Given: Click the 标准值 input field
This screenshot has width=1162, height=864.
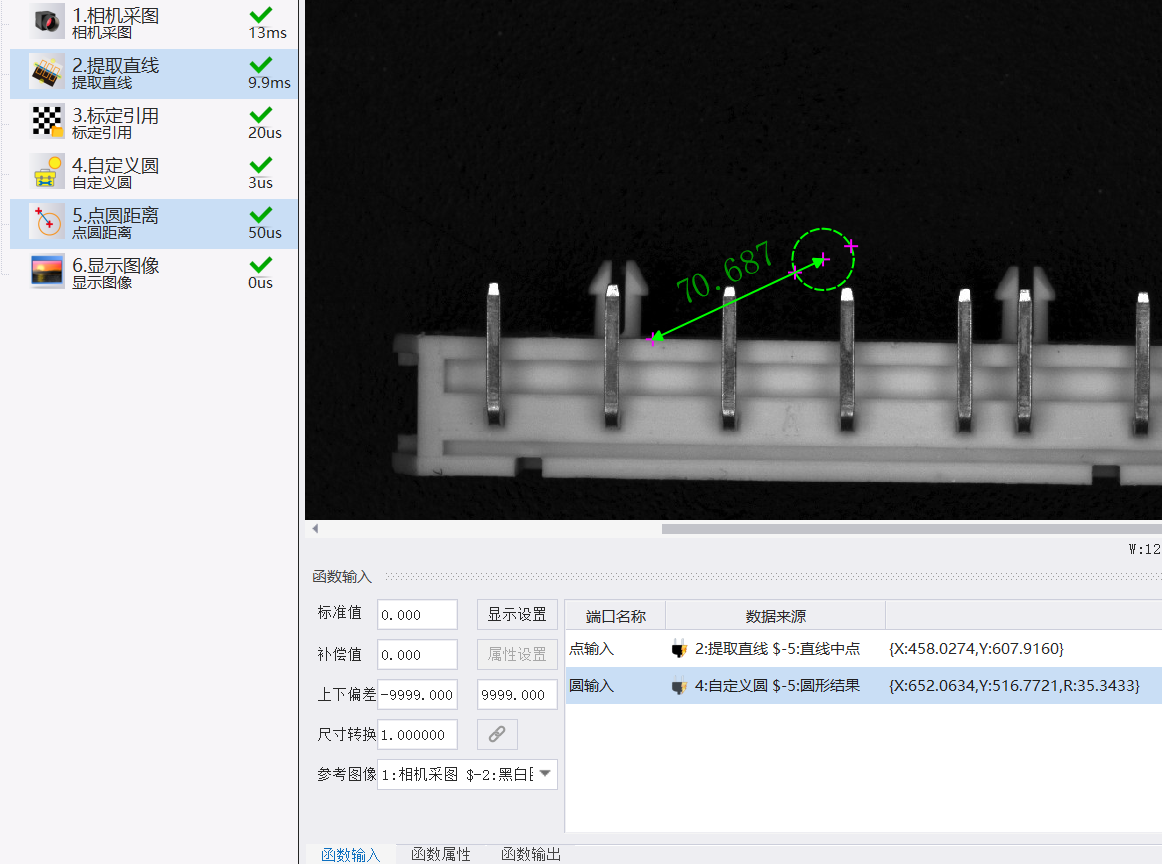Looking at the screenshot, I should [x=417, y=614].
